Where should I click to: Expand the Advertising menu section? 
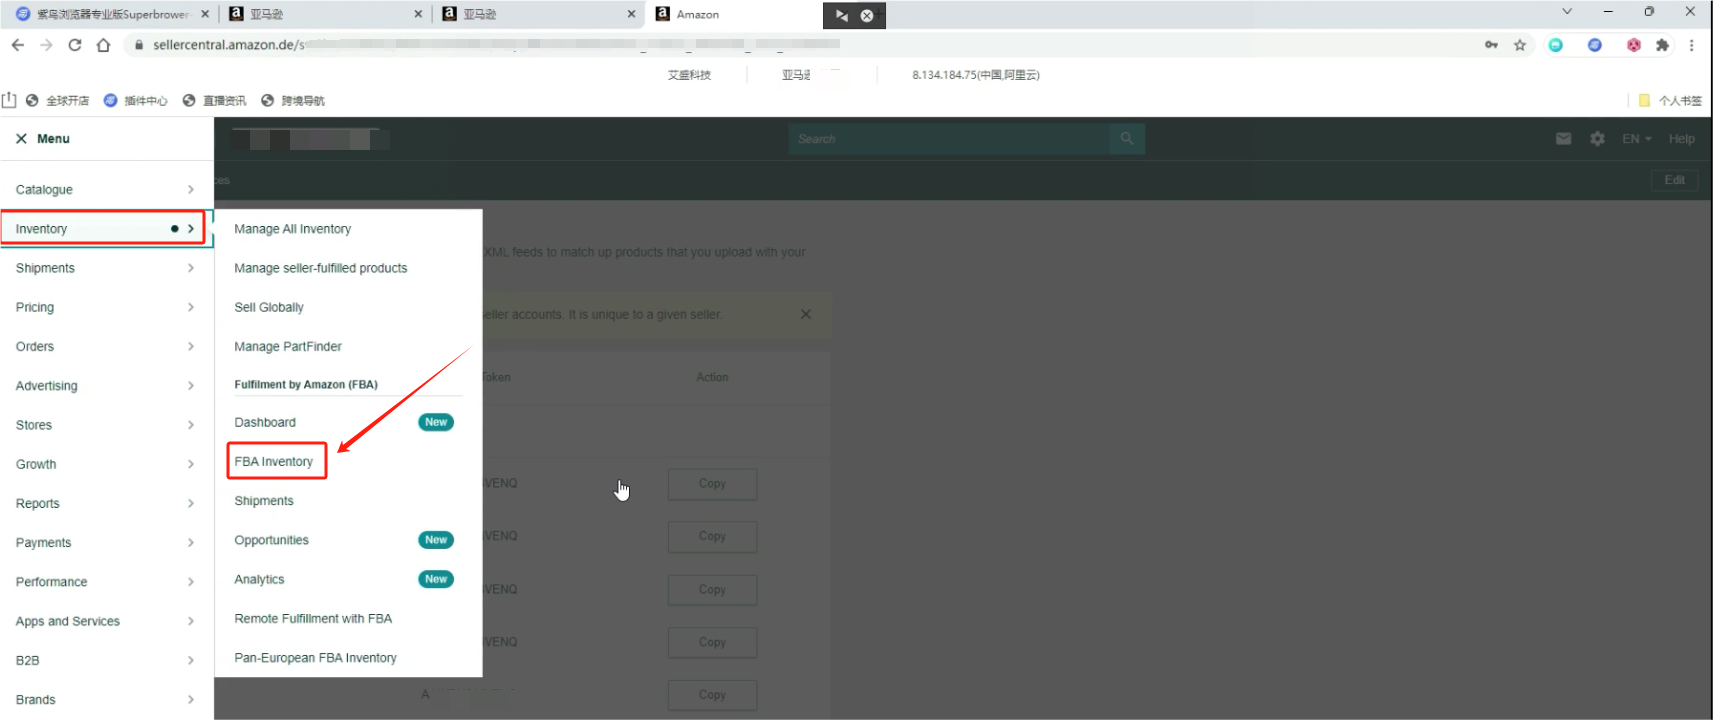105,386
